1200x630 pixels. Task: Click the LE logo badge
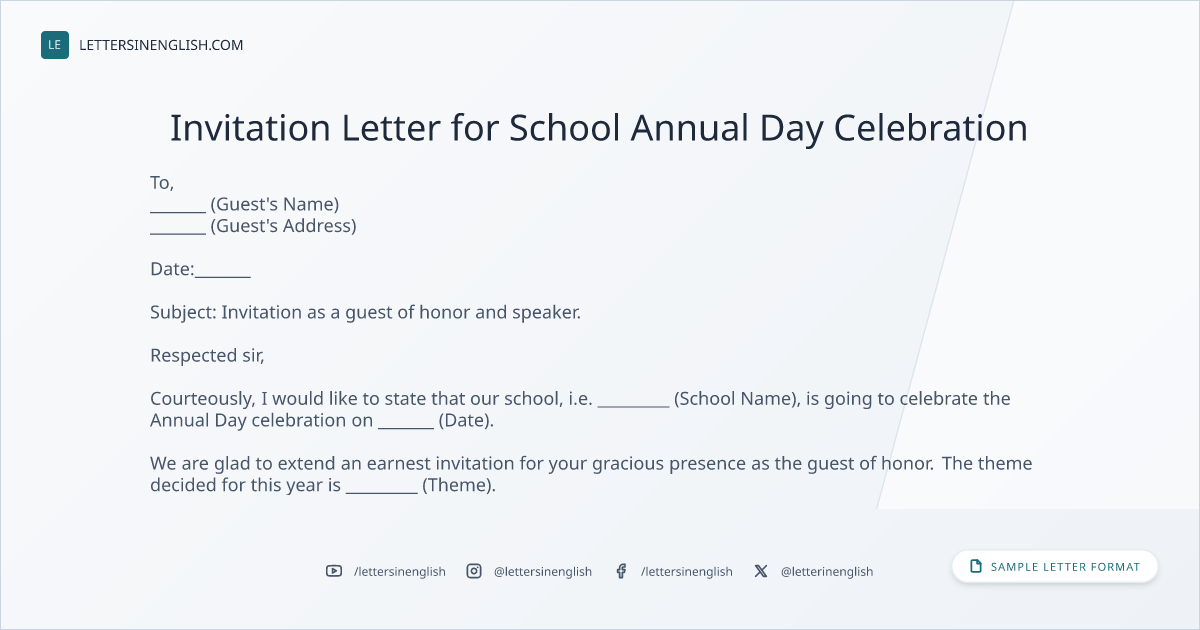coord(55,45)
